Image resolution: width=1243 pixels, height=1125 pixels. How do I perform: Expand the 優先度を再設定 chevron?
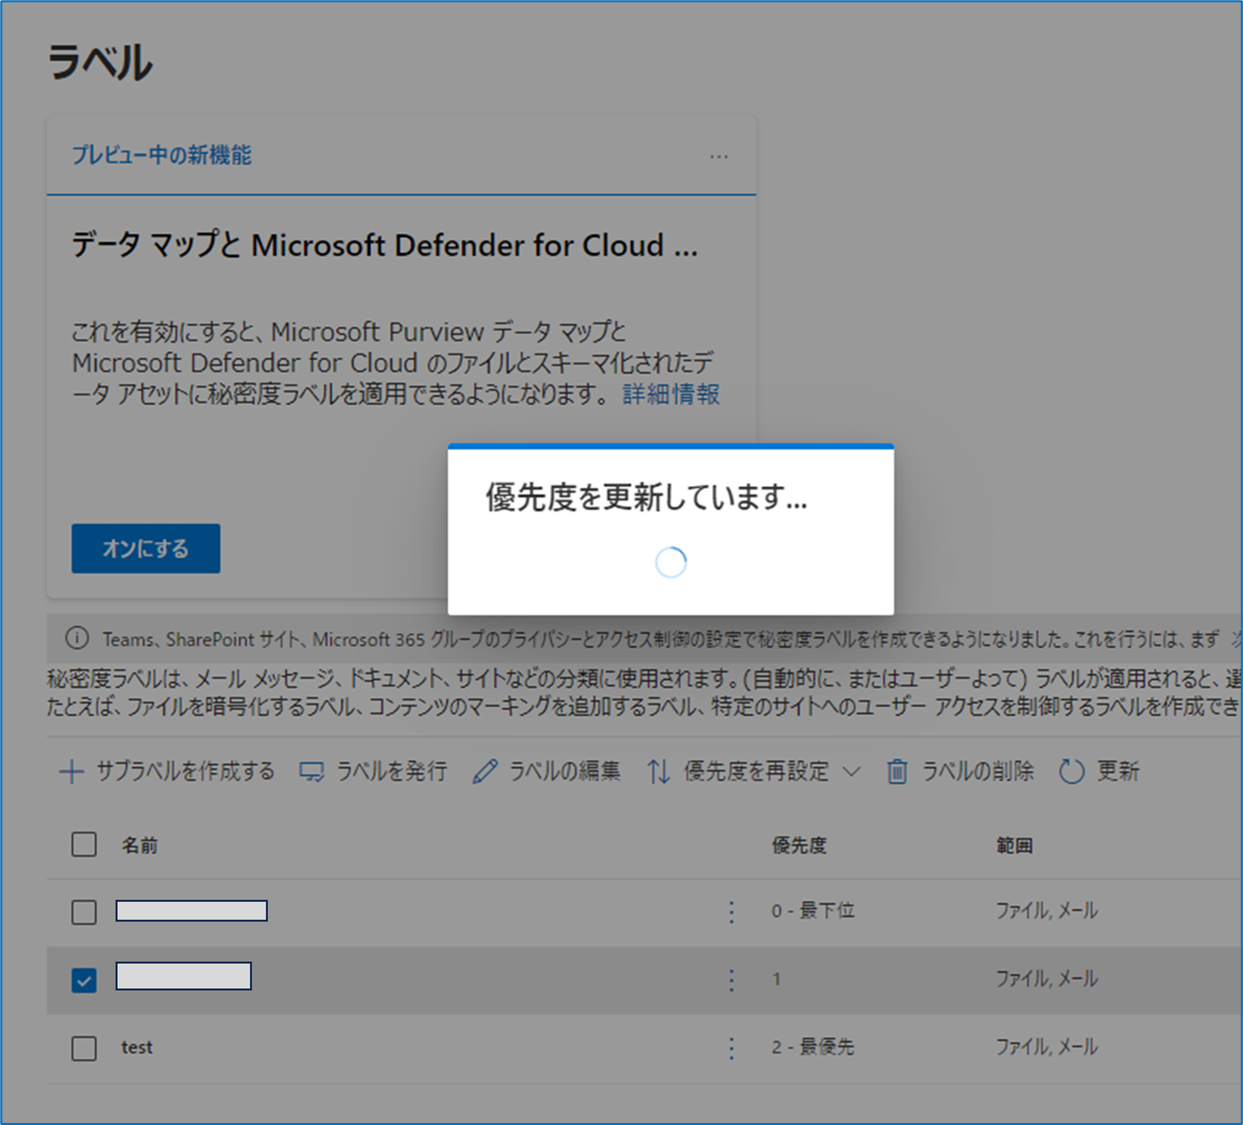click(x=851, y=771)
